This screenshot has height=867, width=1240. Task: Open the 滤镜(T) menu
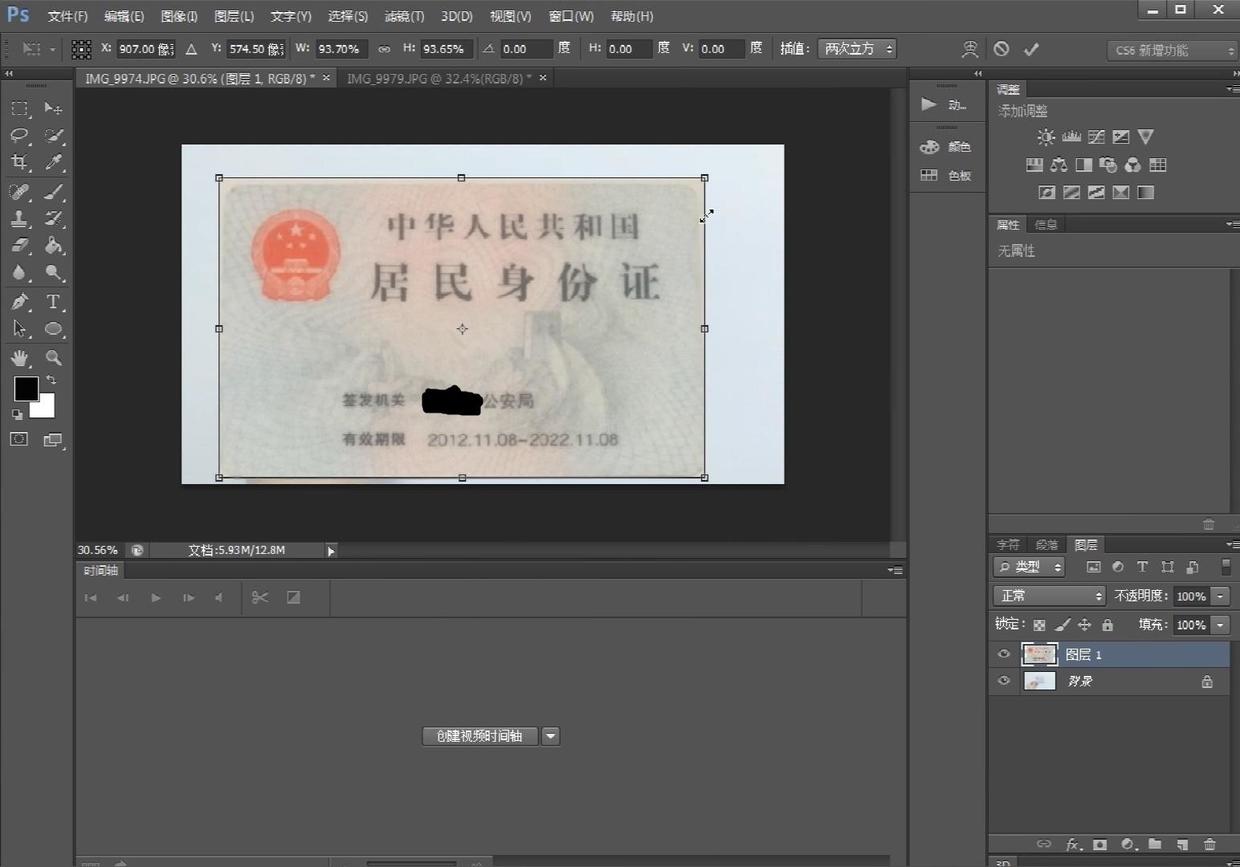(x=404, y=16)
